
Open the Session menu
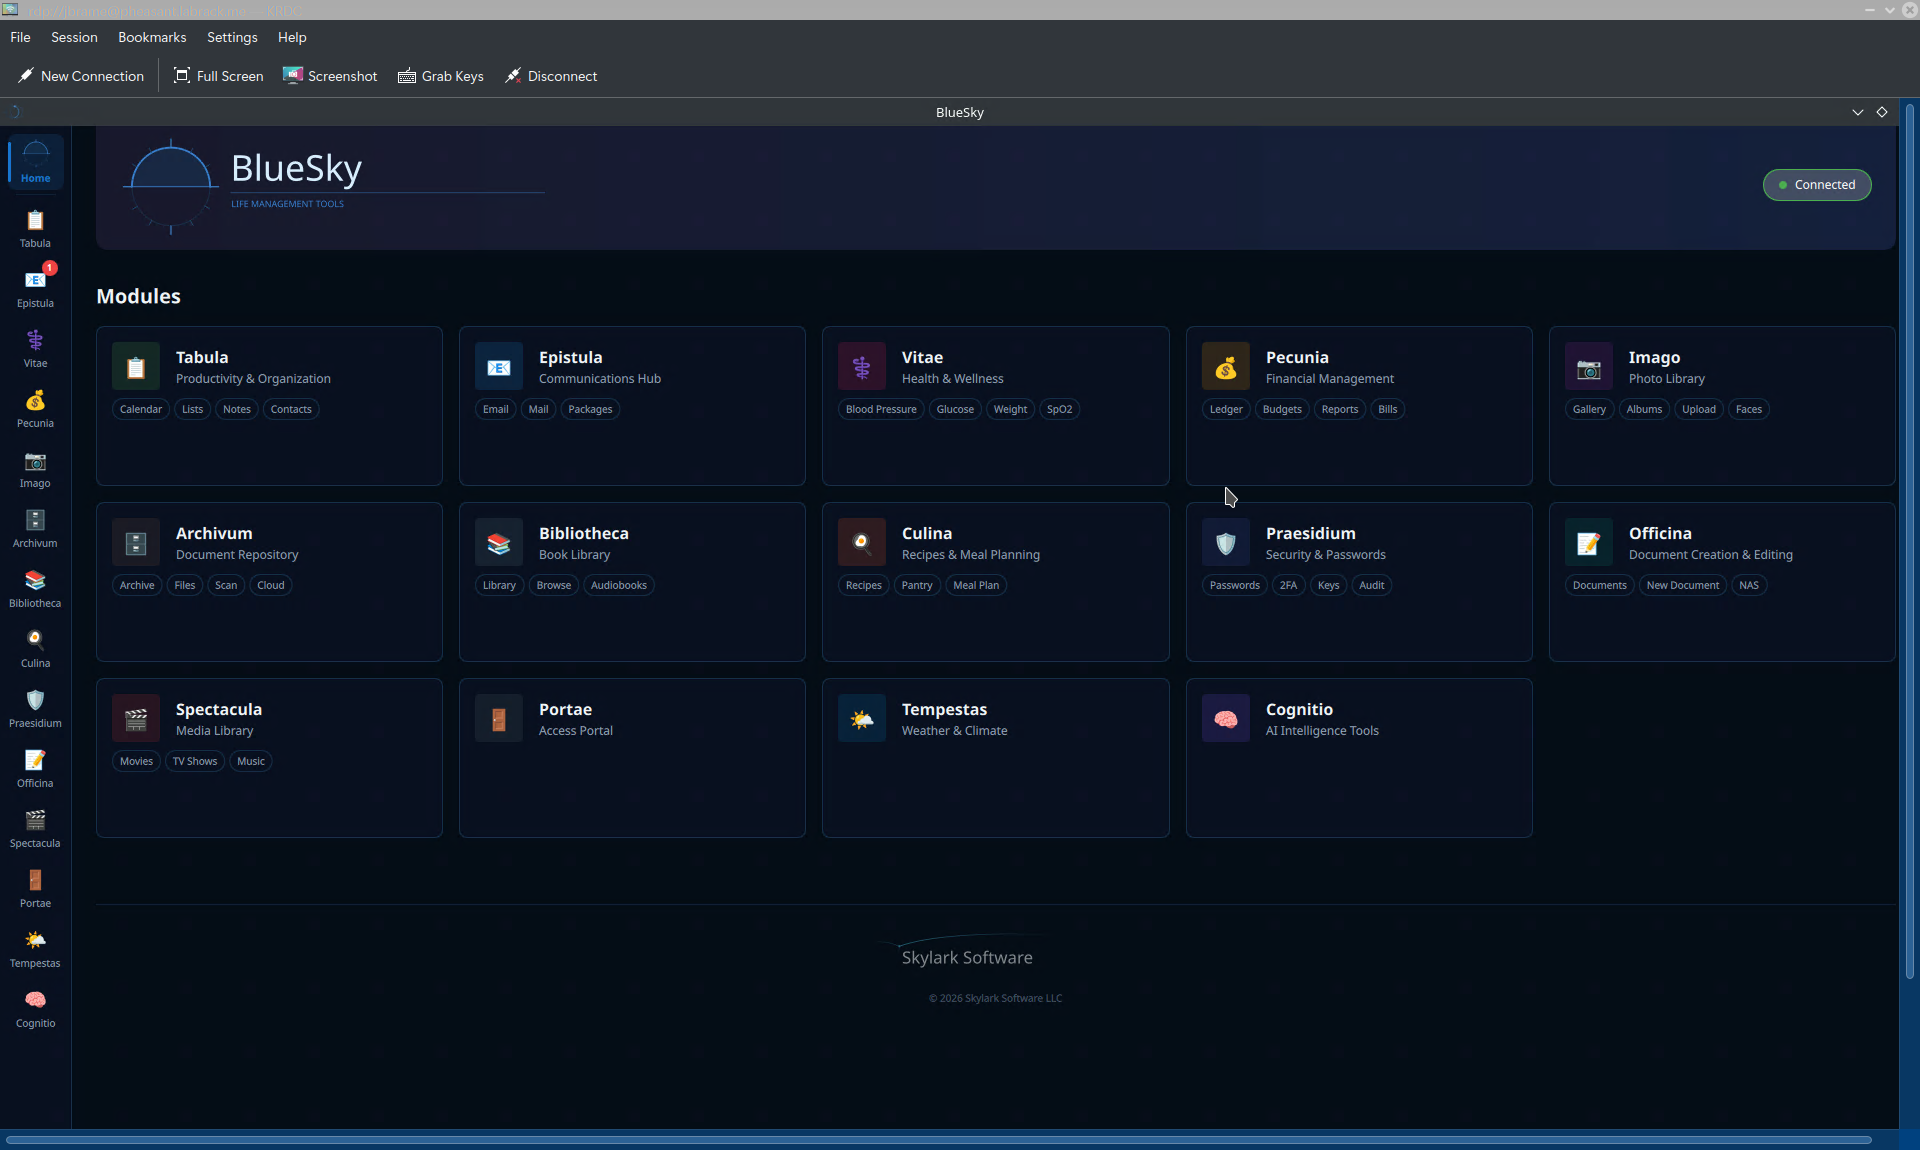point(73,37)
